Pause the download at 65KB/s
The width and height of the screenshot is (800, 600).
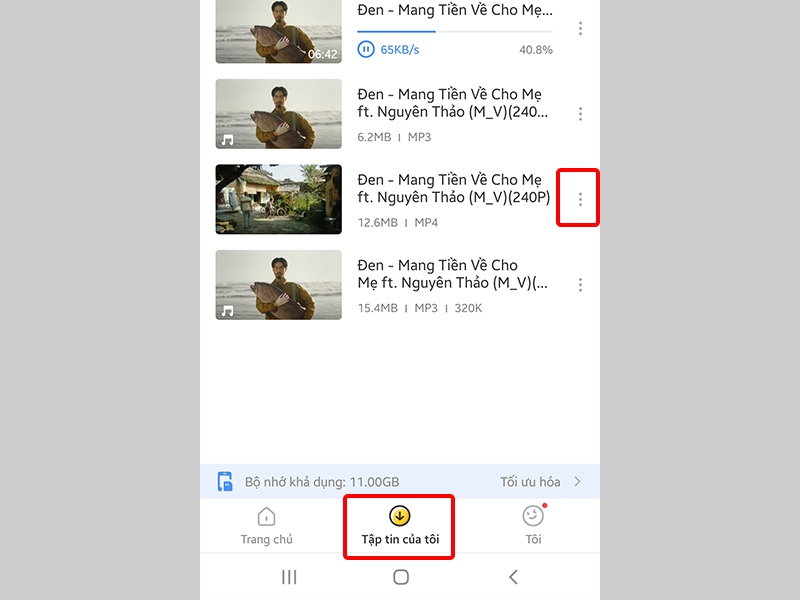pos(365,49)
